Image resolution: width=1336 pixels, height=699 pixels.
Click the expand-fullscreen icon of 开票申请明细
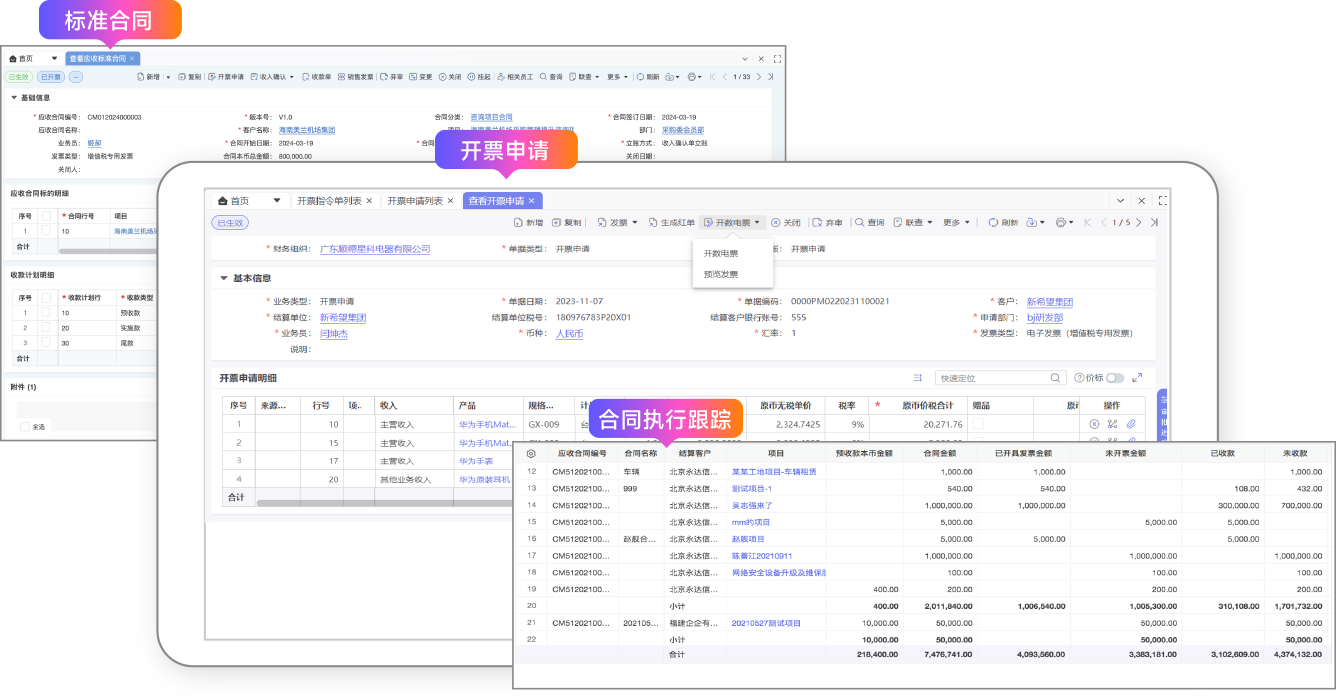pos(1137,378)
